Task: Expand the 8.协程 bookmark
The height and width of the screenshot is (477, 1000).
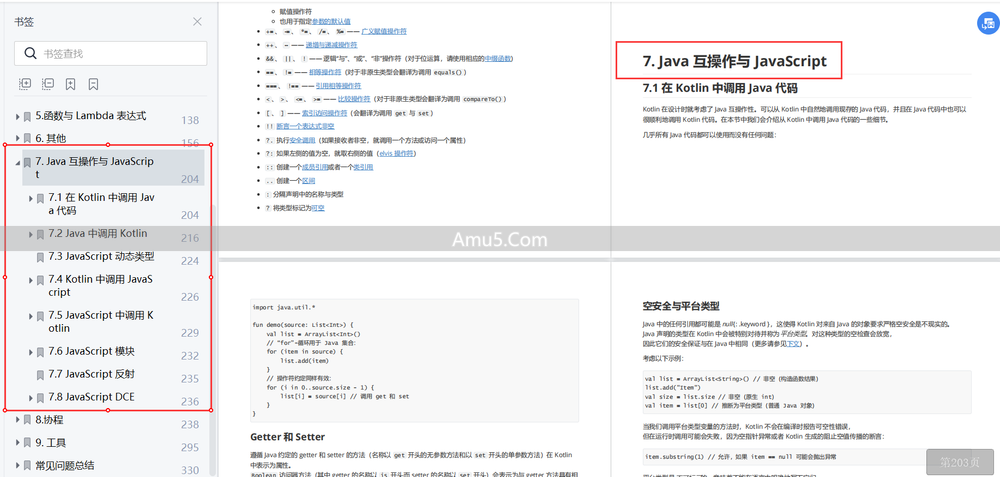Action: [18, 420]
